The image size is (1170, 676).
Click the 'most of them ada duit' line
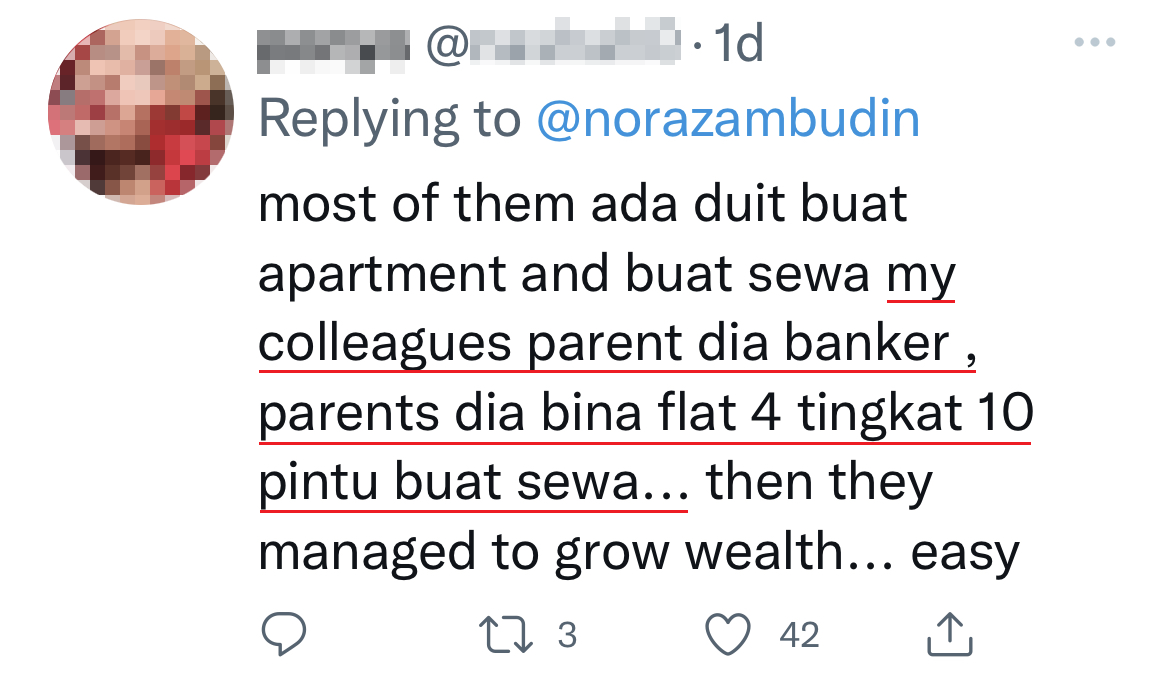pyautogui.click(x=582, y=204)
